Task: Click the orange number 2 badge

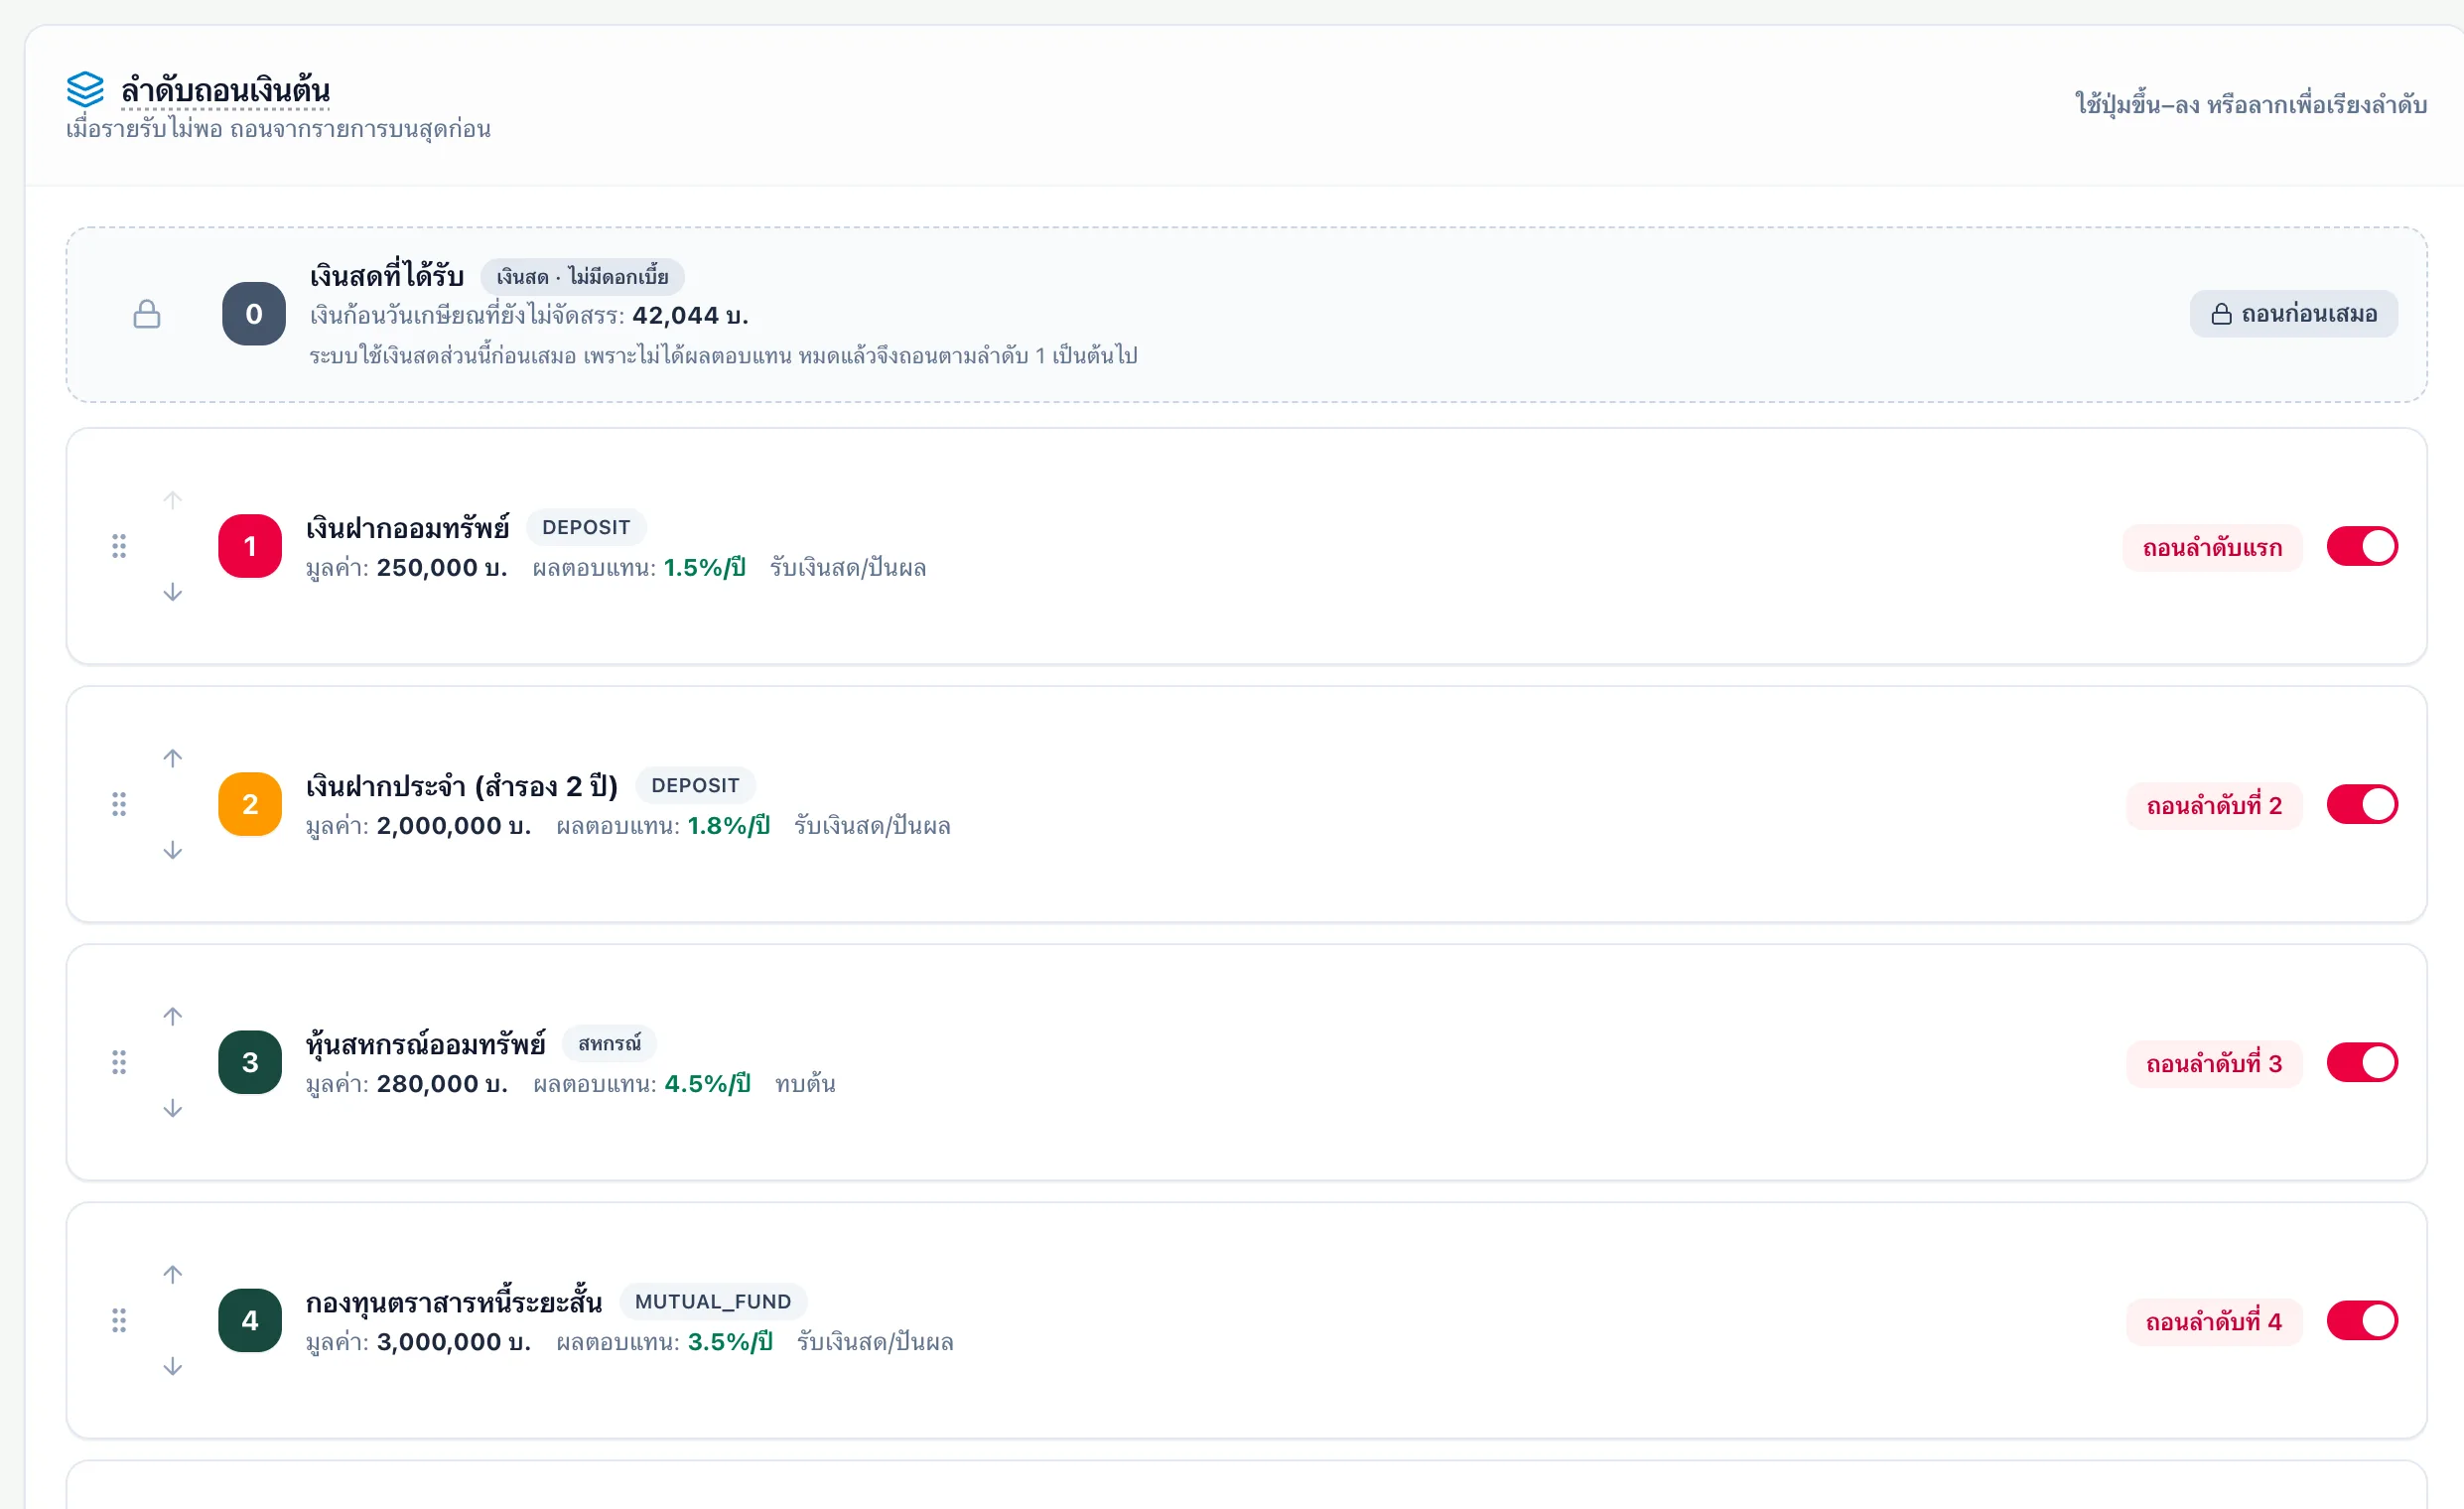Action: 250,804
